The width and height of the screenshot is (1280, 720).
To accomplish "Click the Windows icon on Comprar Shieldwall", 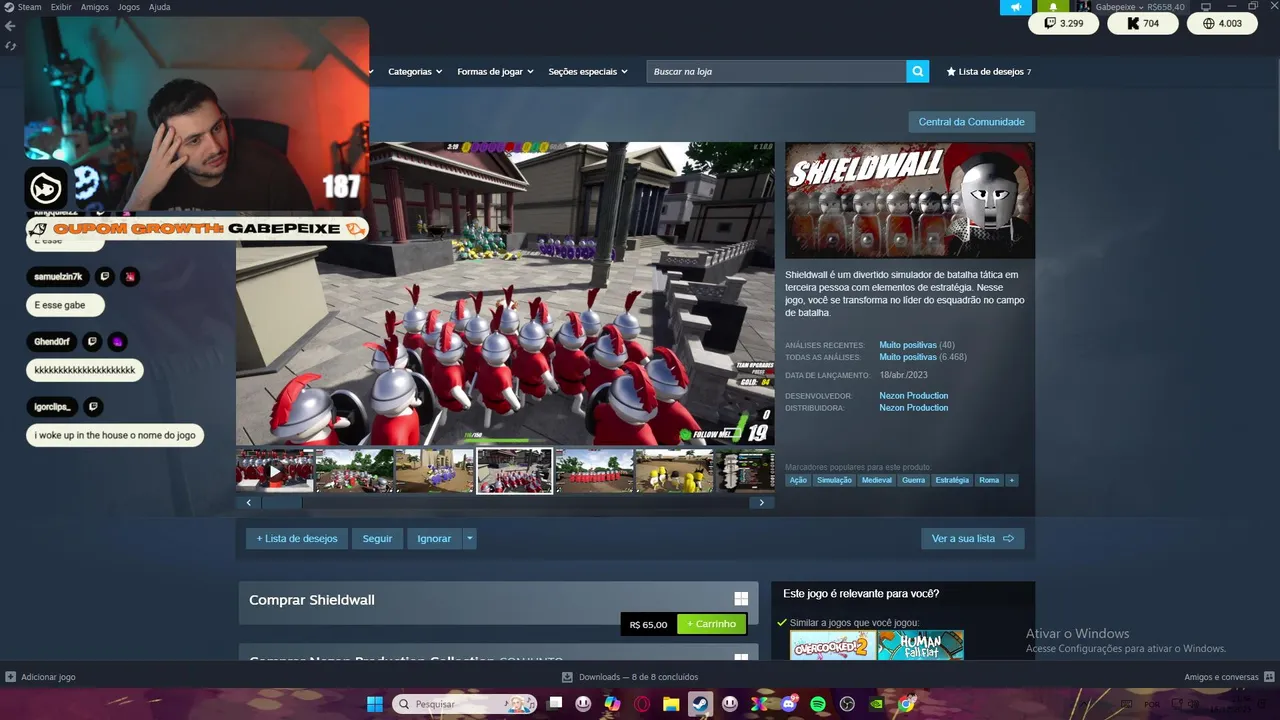I will coord(741,599).
